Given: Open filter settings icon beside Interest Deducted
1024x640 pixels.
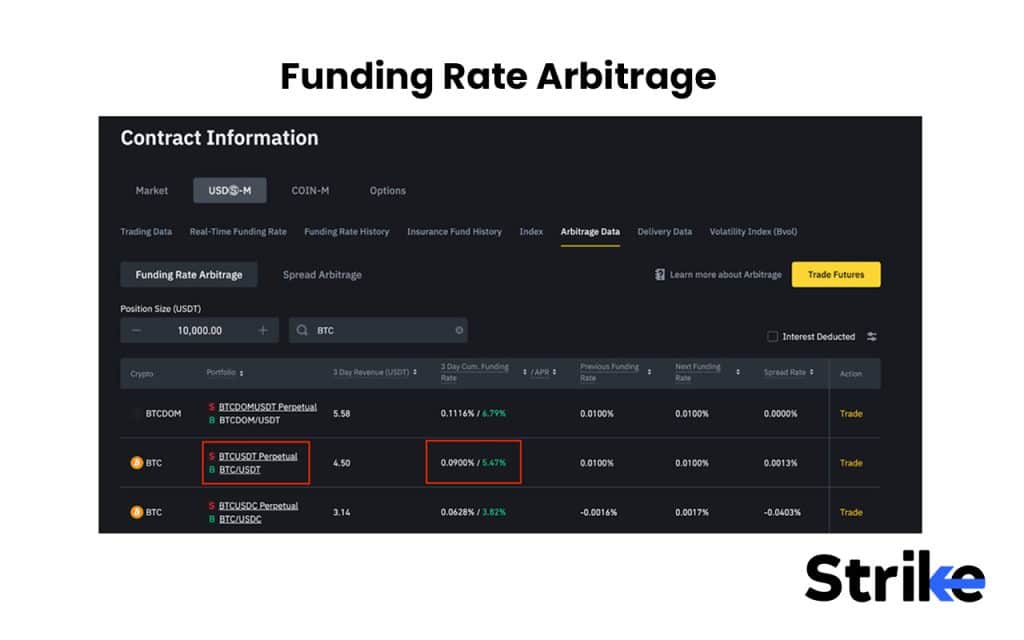Looking at the screenshot, I should point(870,336).
